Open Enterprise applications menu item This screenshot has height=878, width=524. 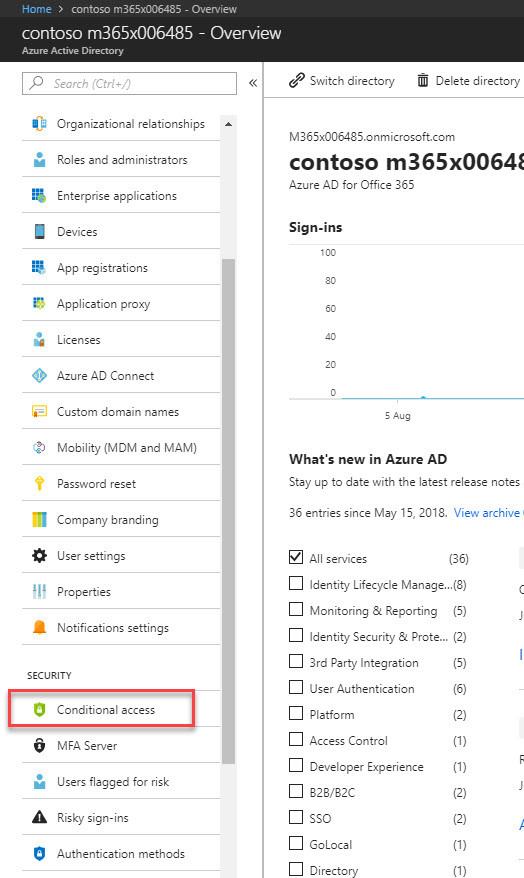[x=121, y=195]
